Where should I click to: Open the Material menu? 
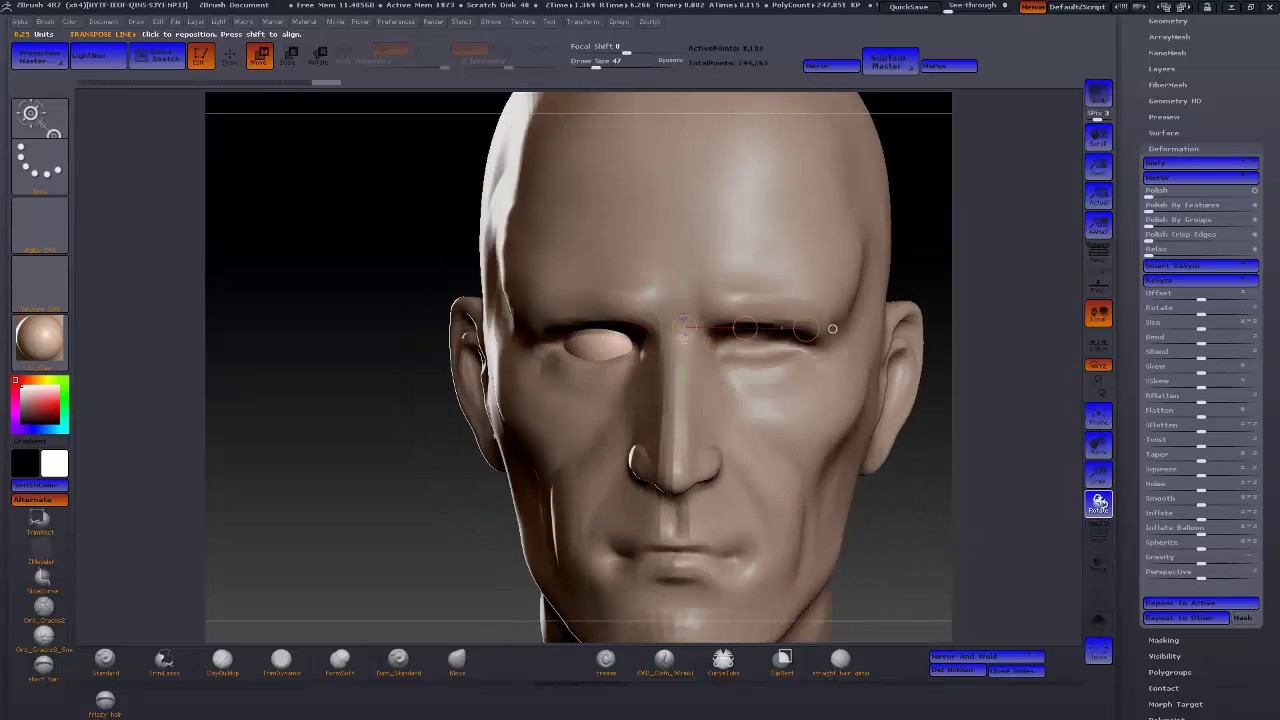point(304,21)
